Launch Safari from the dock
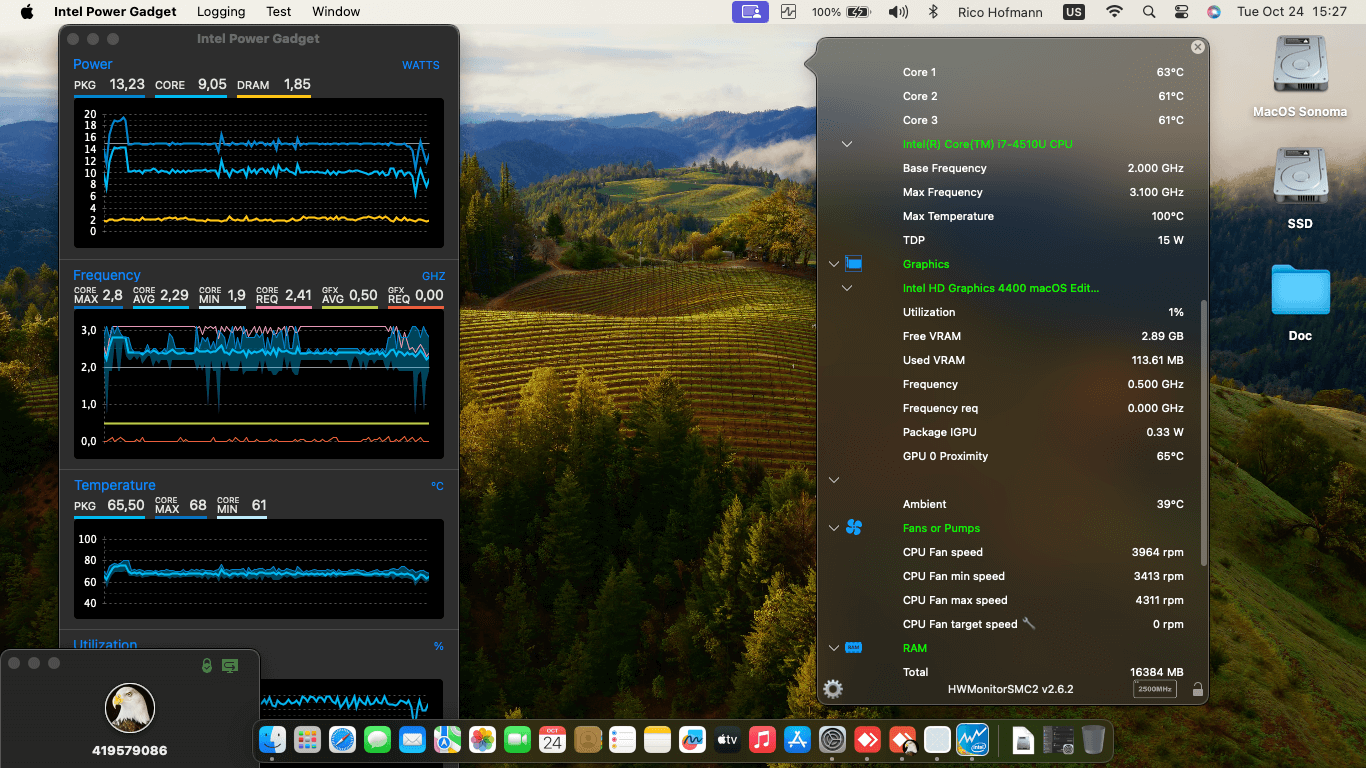 342,740
